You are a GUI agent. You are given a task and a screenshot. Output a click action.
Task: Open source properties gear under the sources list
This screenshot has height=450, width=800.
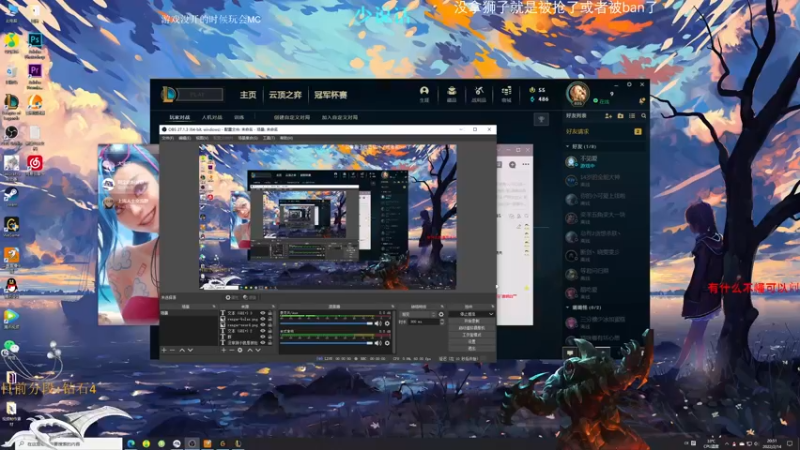coord(240,350)
